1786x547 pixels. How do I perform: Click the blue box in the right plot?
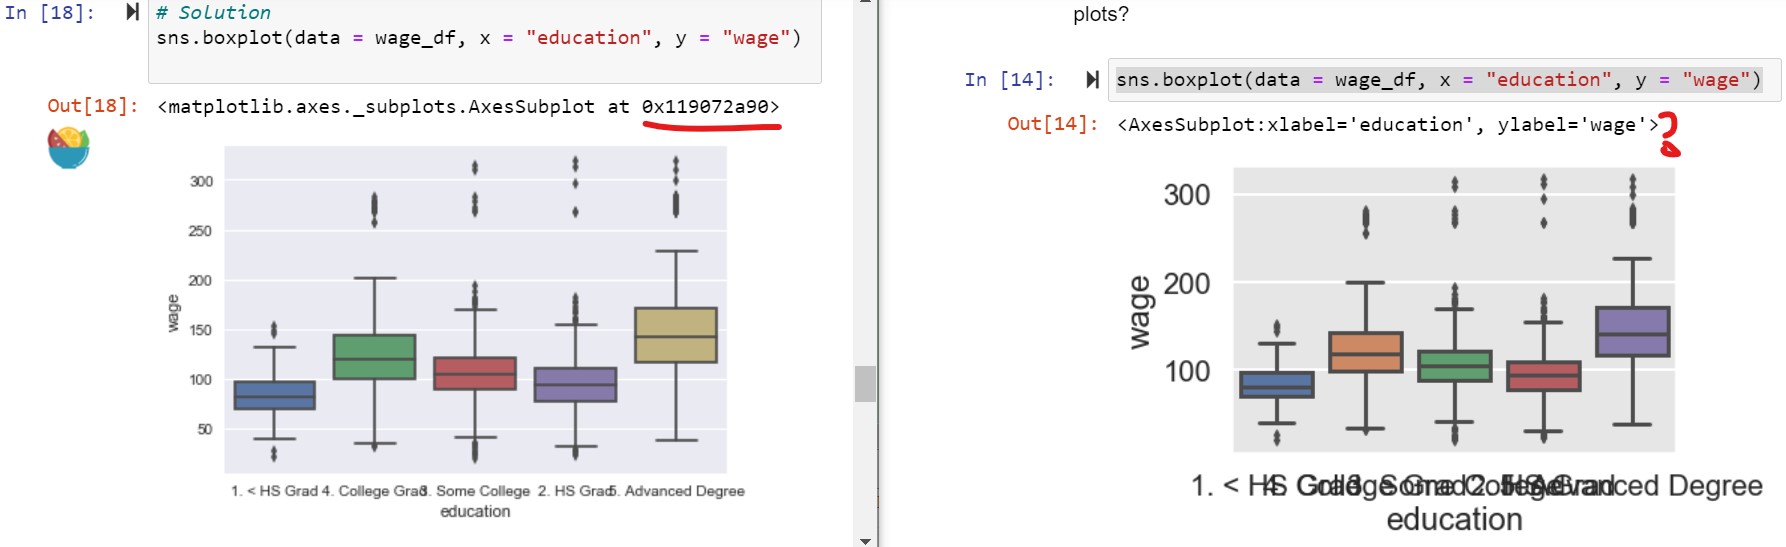click(1277, 385)
